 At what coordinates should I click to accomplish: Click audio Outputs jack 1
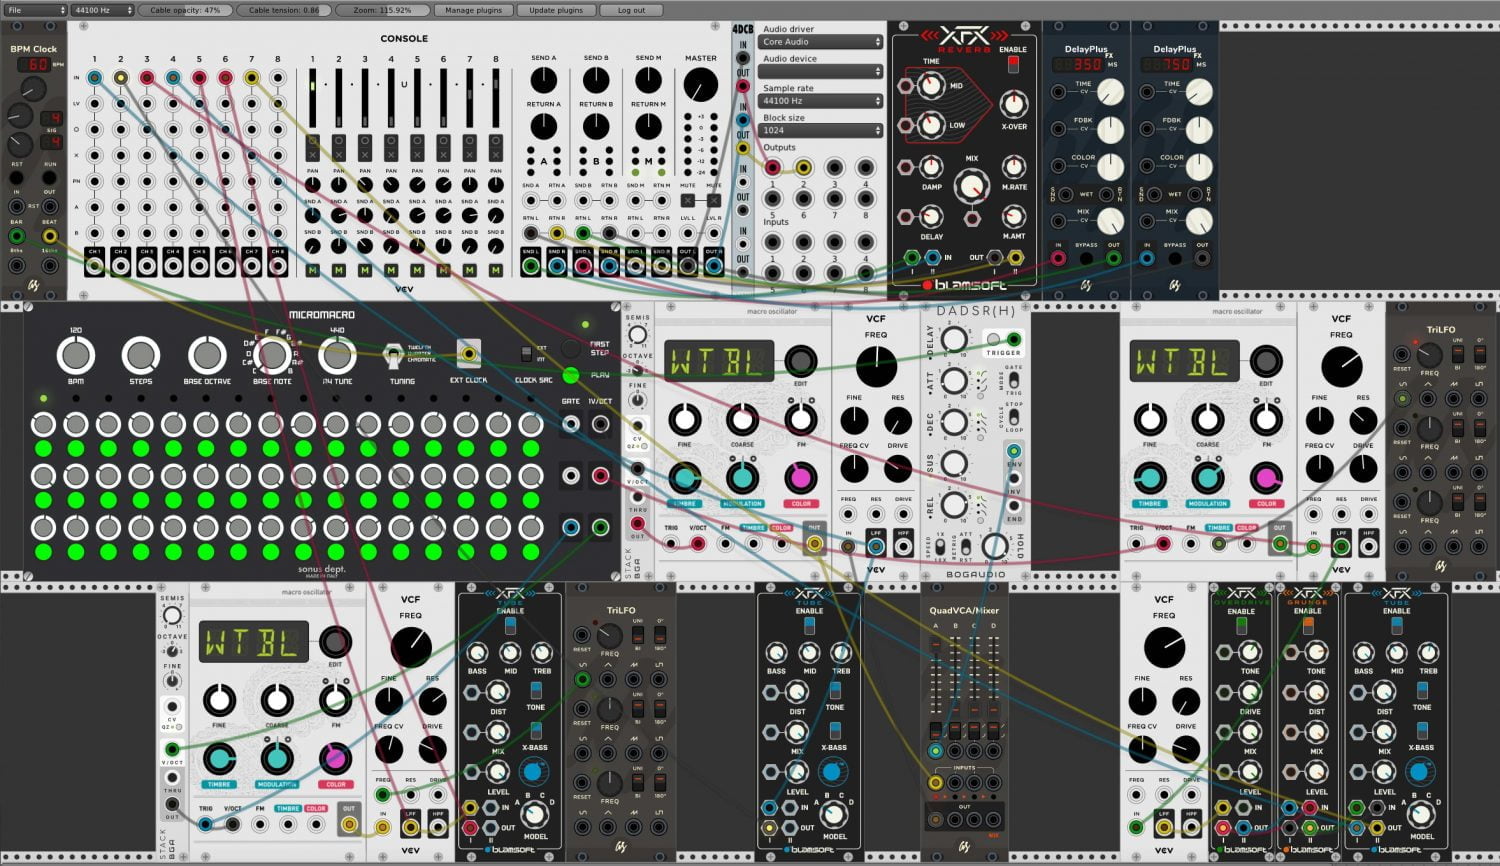[772, 168]
